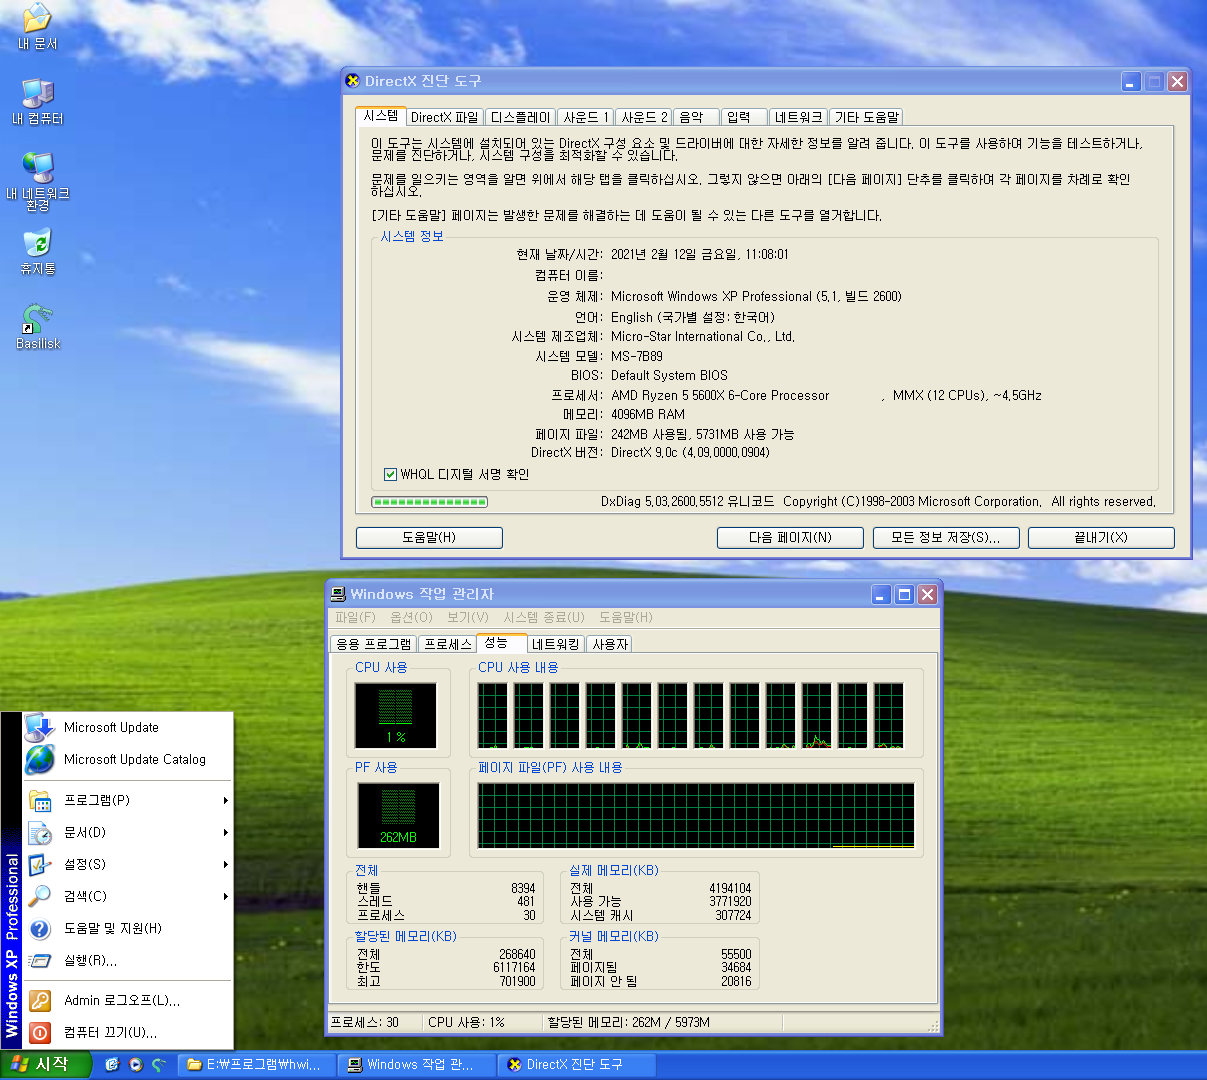Click the Windows 작업 관리자 title bar icon
This screenshot has width=1207, height=1080.
(x=338, y=594)
